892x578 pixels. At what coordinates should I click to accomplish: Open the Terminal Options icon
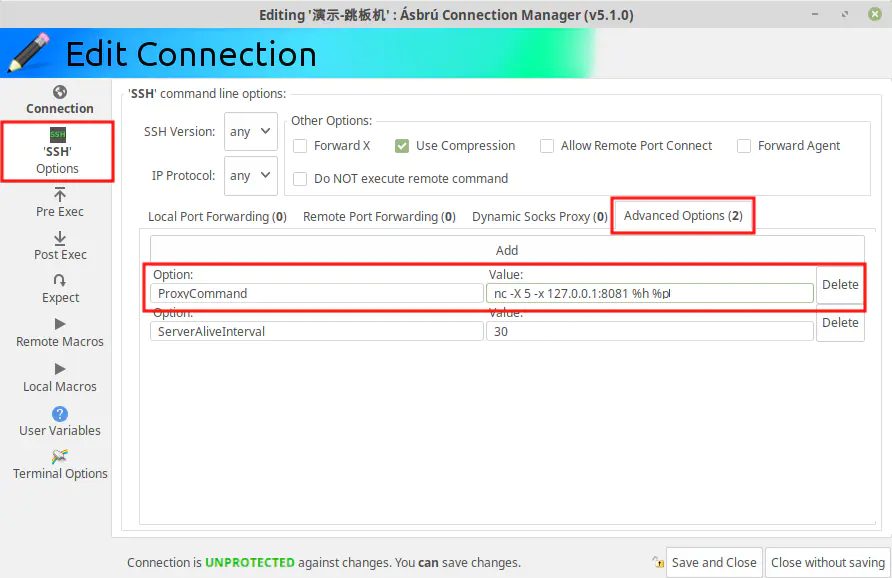(x=60, y=456)
